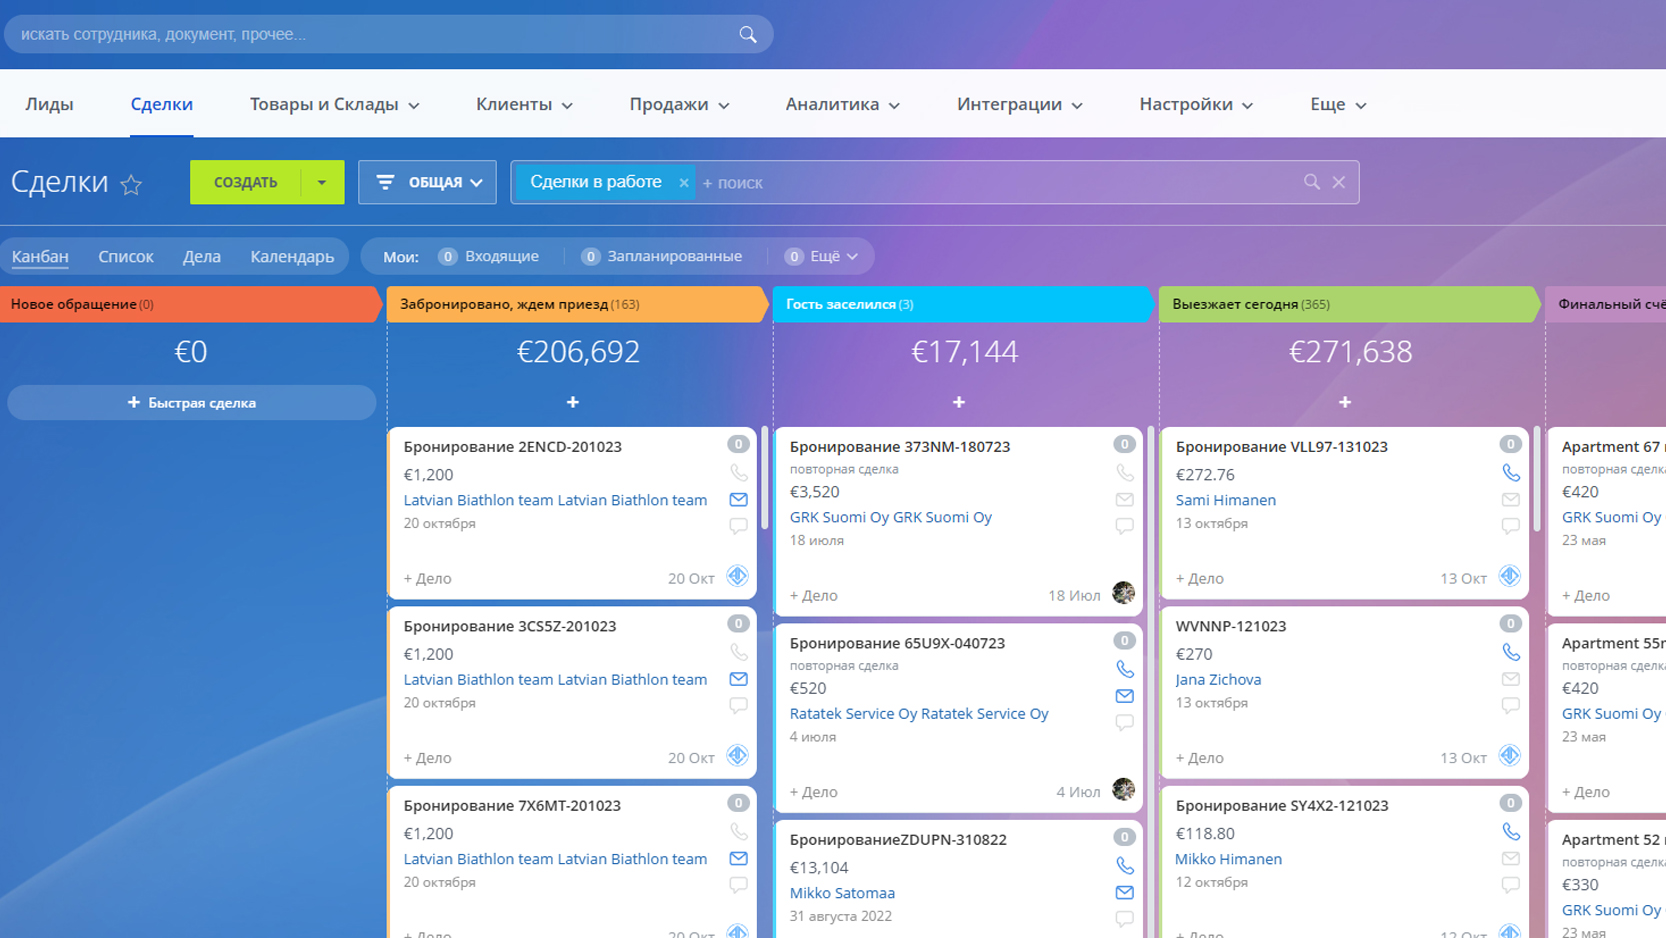This screenshot has width=1666, height=938.
Task: Switch to Канбан view
Action: pos(40,257)
